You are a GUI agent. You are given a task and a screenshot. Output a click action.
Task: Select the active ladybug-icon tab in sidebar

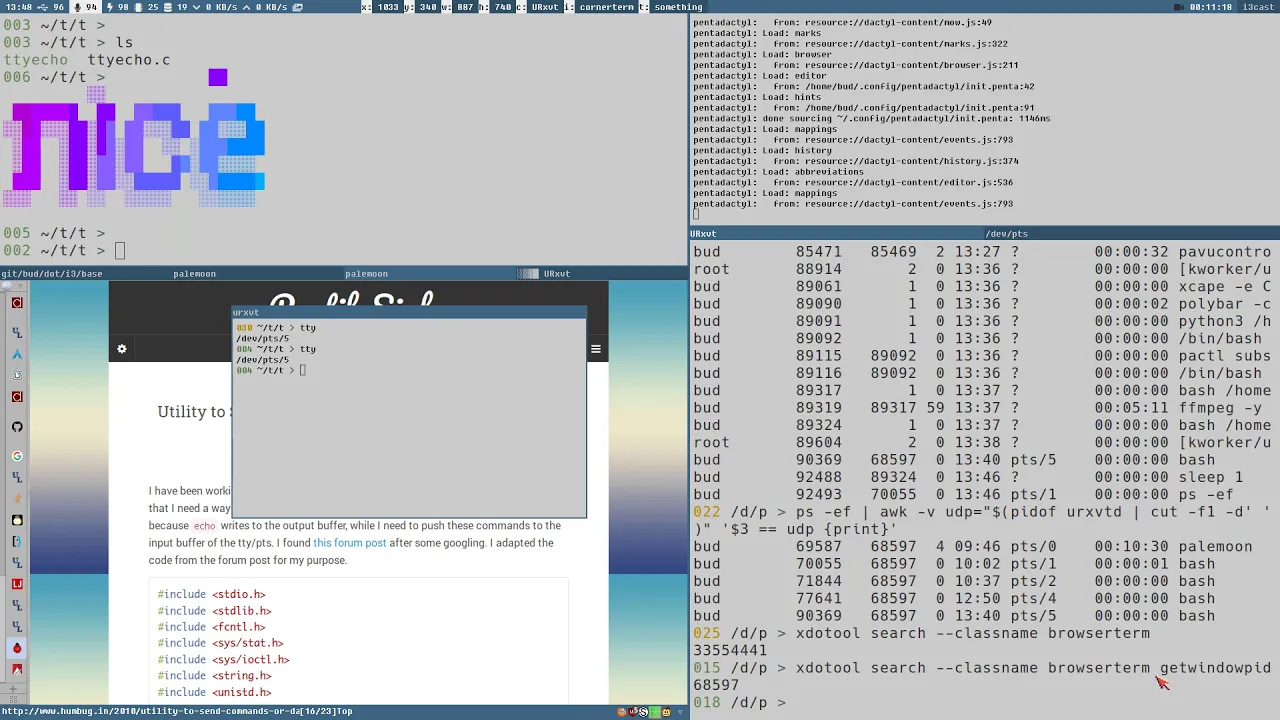(17, 648)
